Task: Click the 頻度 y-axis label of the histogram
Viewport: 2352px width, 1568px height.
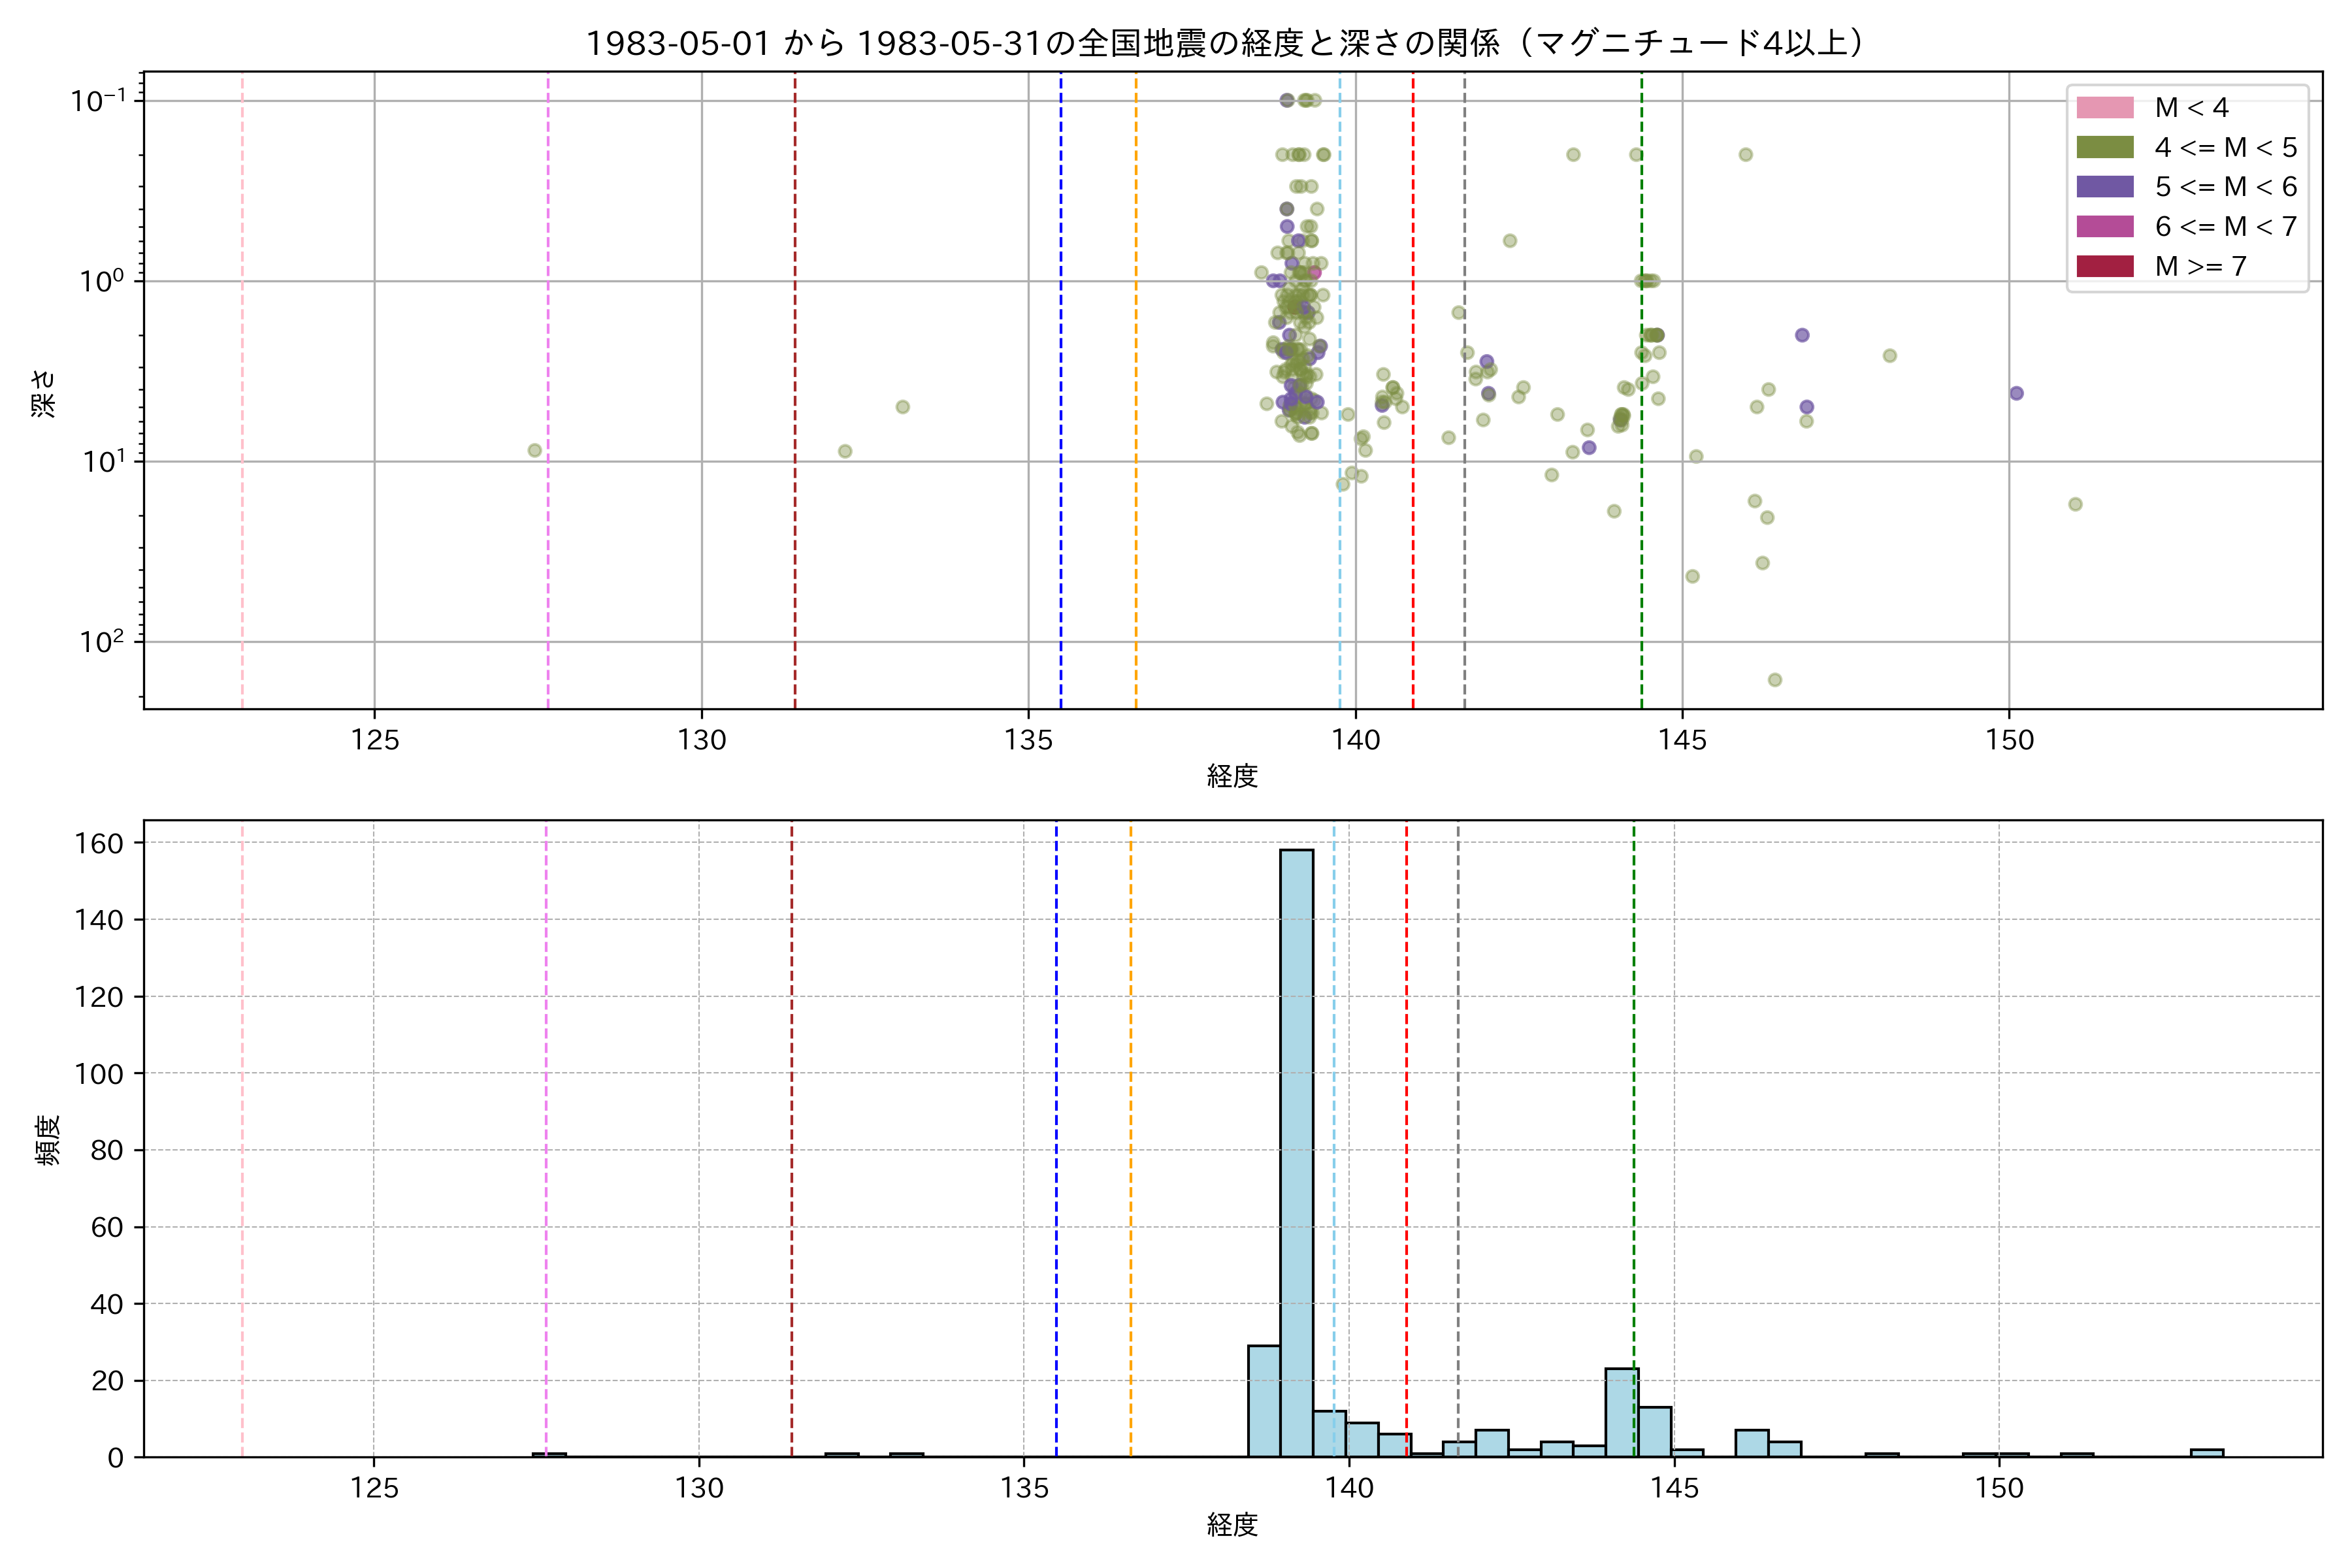Action: [48, 1140]
